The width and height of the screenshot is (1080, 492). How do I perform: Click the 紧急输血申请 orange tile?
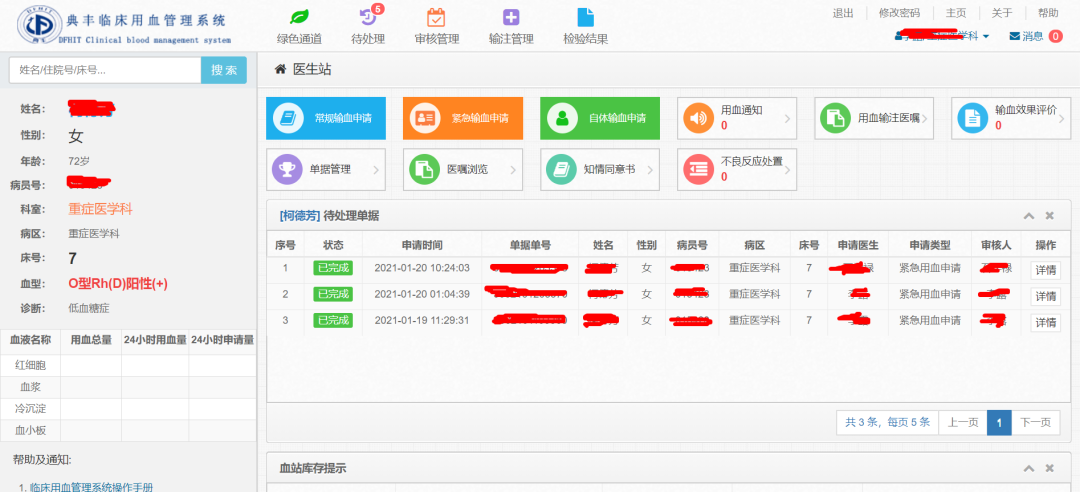tap(462, 118)
